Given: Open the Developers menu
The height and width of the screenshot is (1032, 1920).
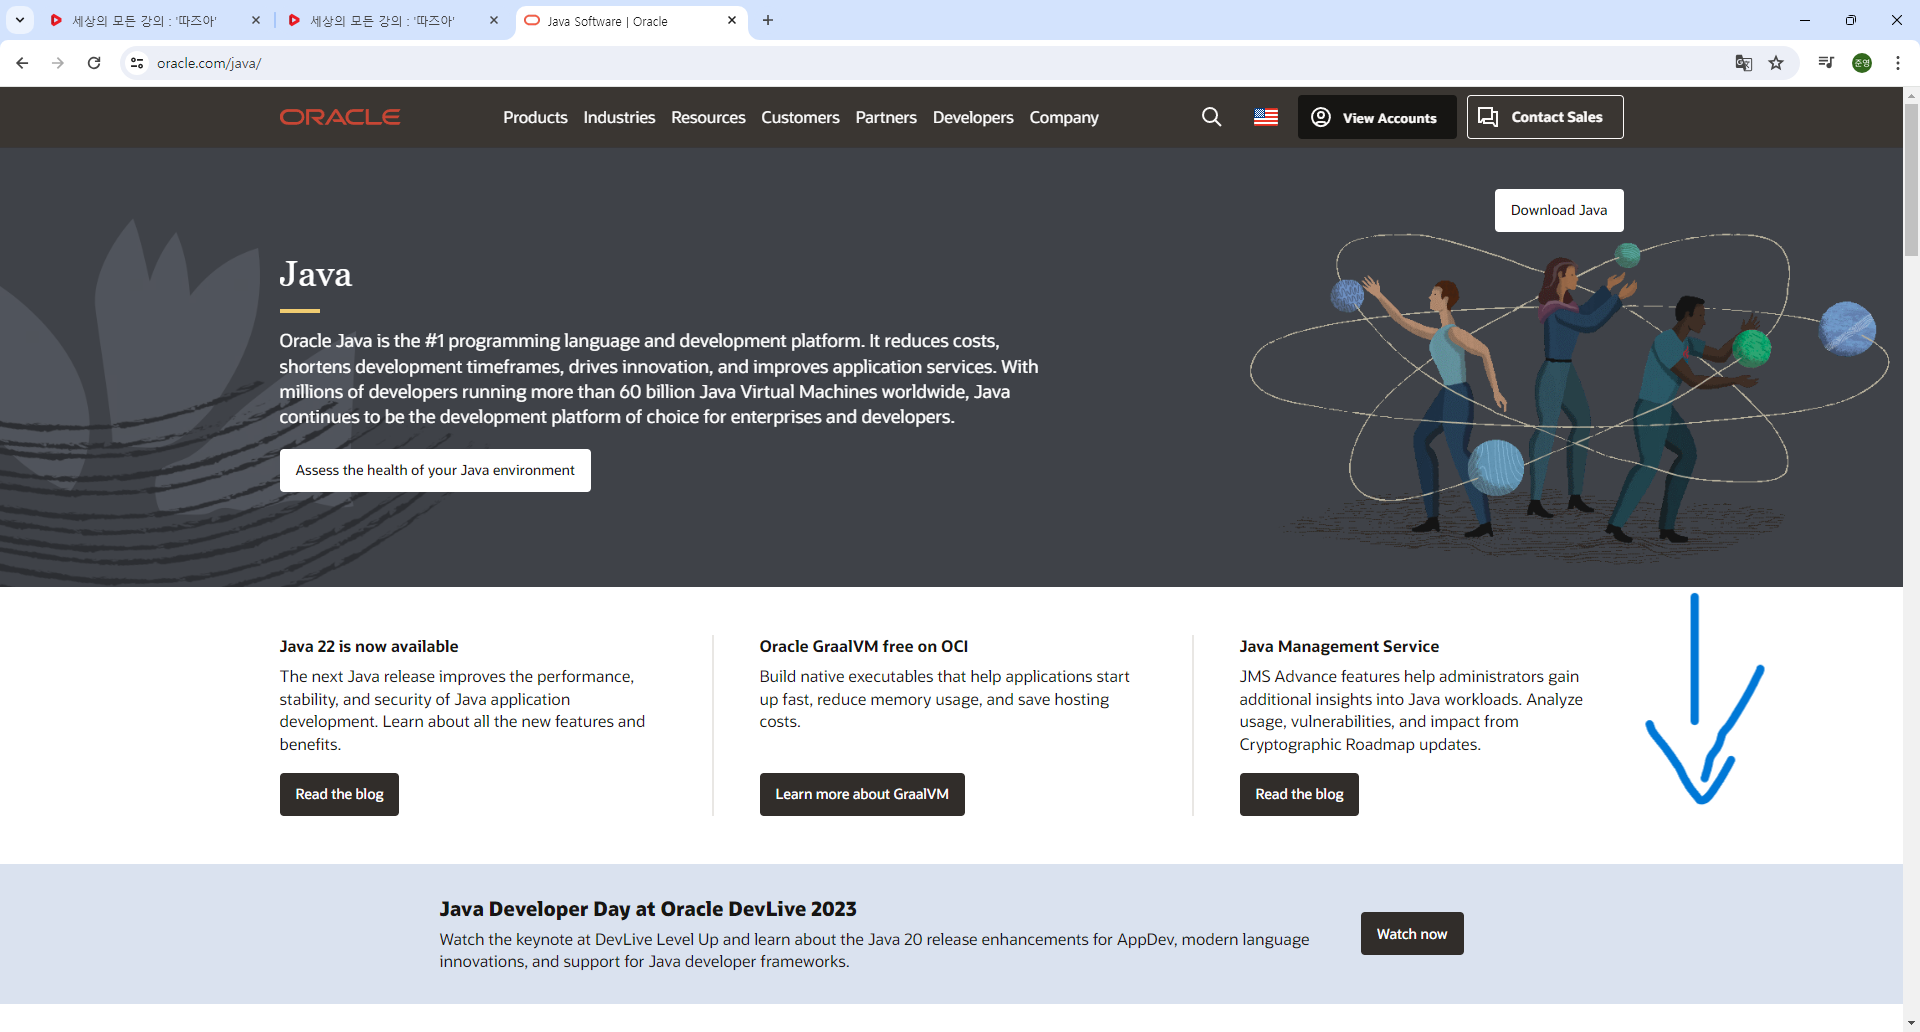Looking at the screenshot, I should [973, 118].
